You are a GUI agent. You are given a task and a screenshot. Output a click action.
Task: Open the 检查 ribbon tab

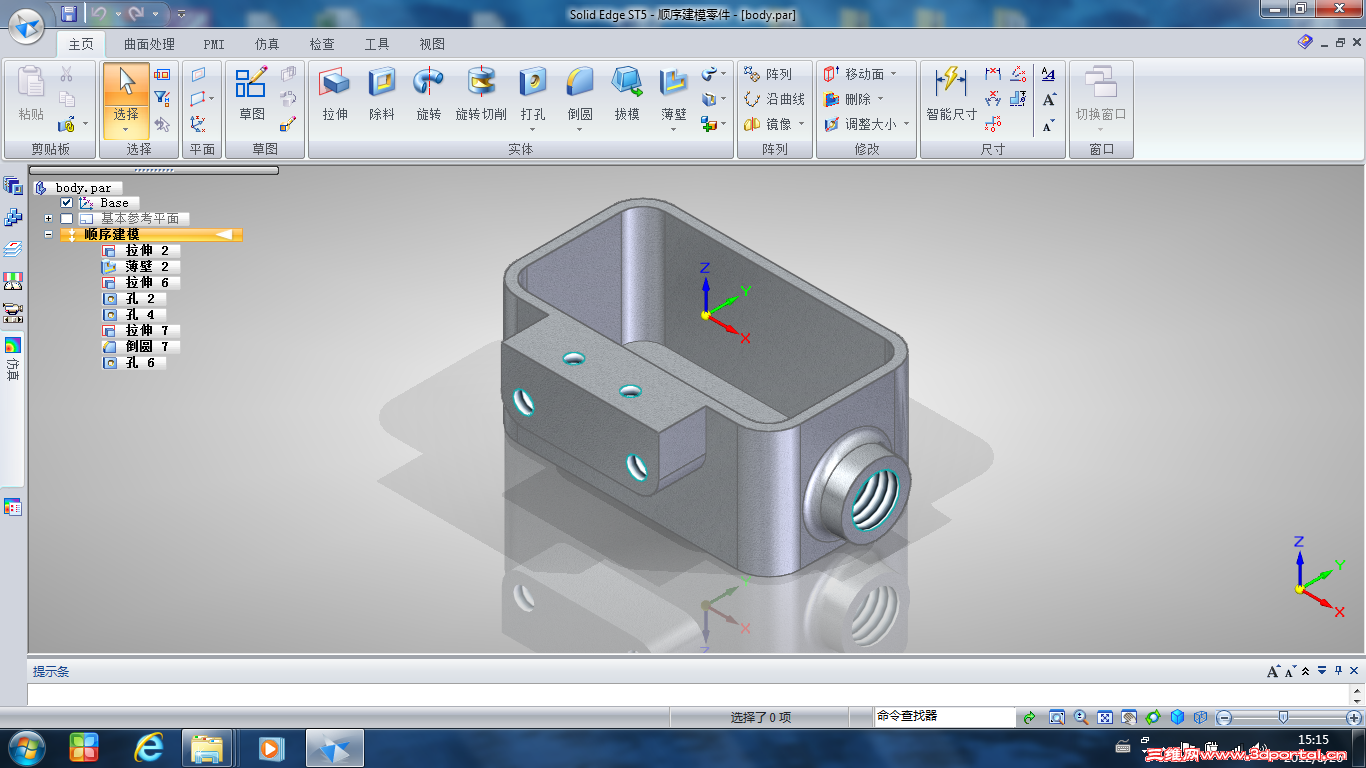322,44
